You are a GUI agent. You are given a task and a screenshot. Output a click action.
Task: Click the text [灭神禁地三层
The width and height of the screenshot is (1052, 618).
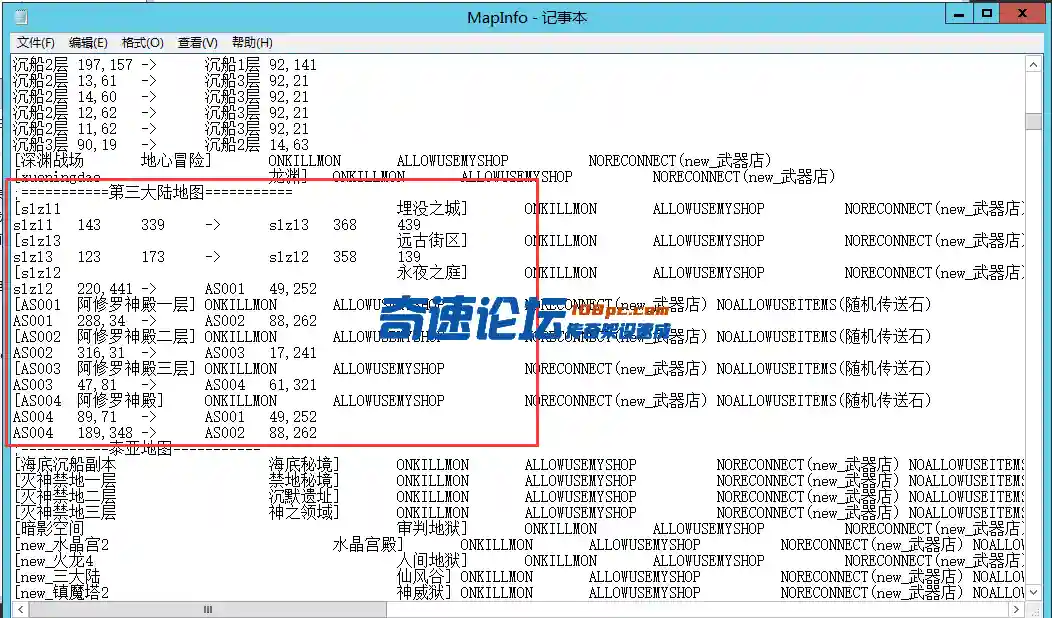click(x=65, y=513)
